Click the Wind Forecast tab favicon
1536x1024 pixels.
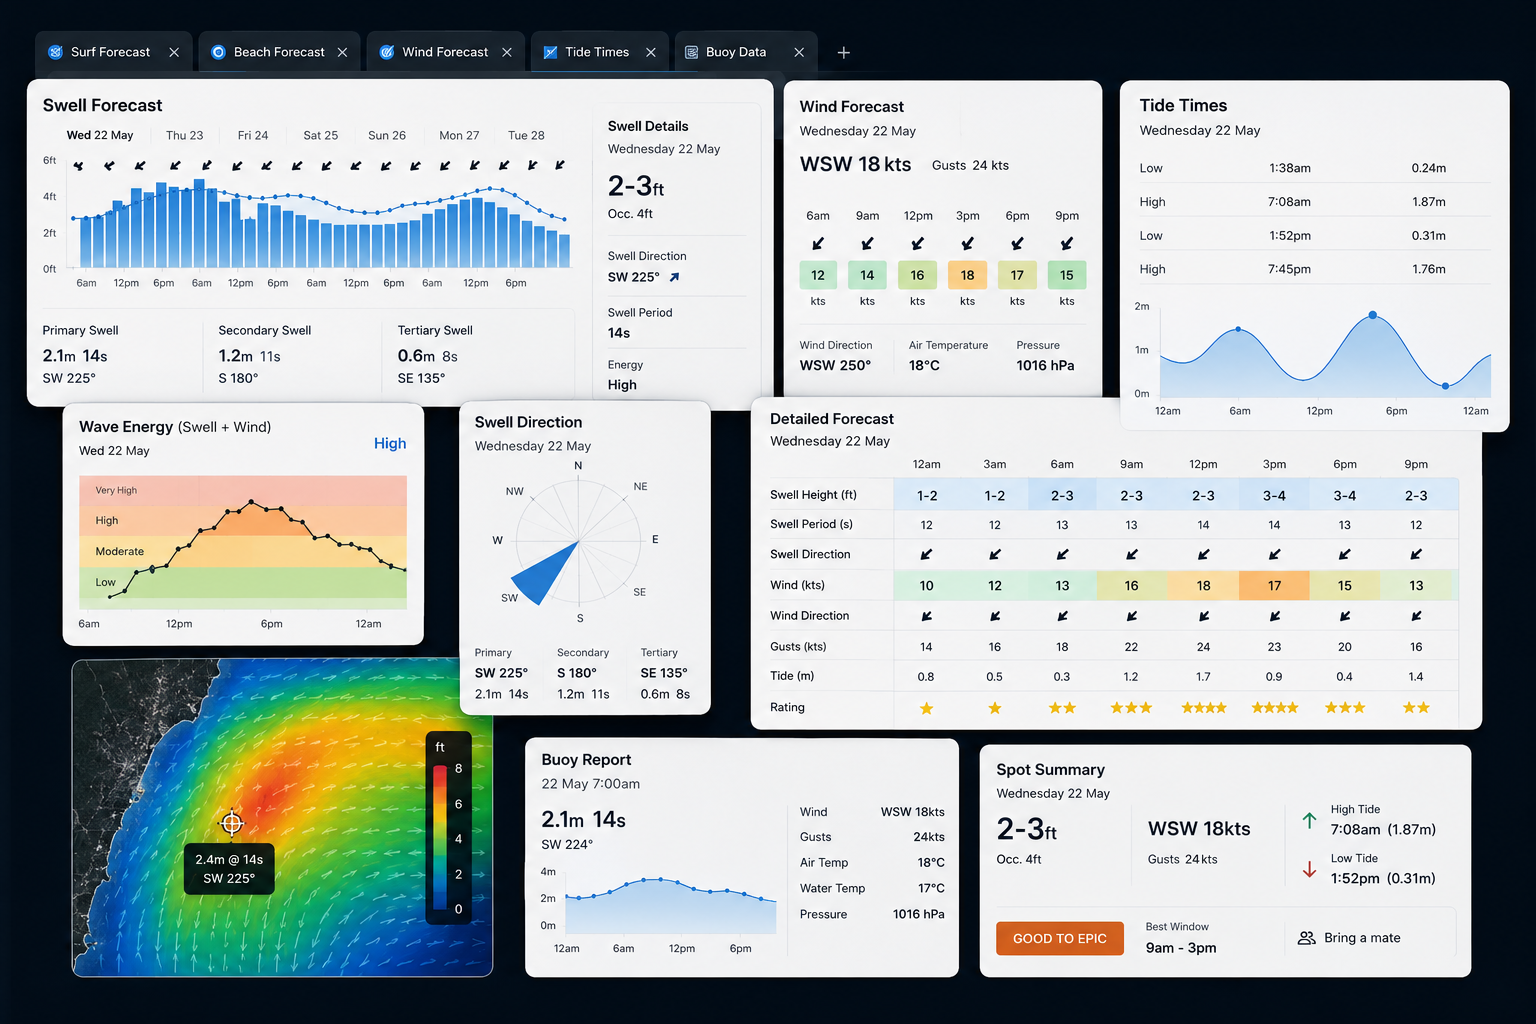click(x=387, y=52)
